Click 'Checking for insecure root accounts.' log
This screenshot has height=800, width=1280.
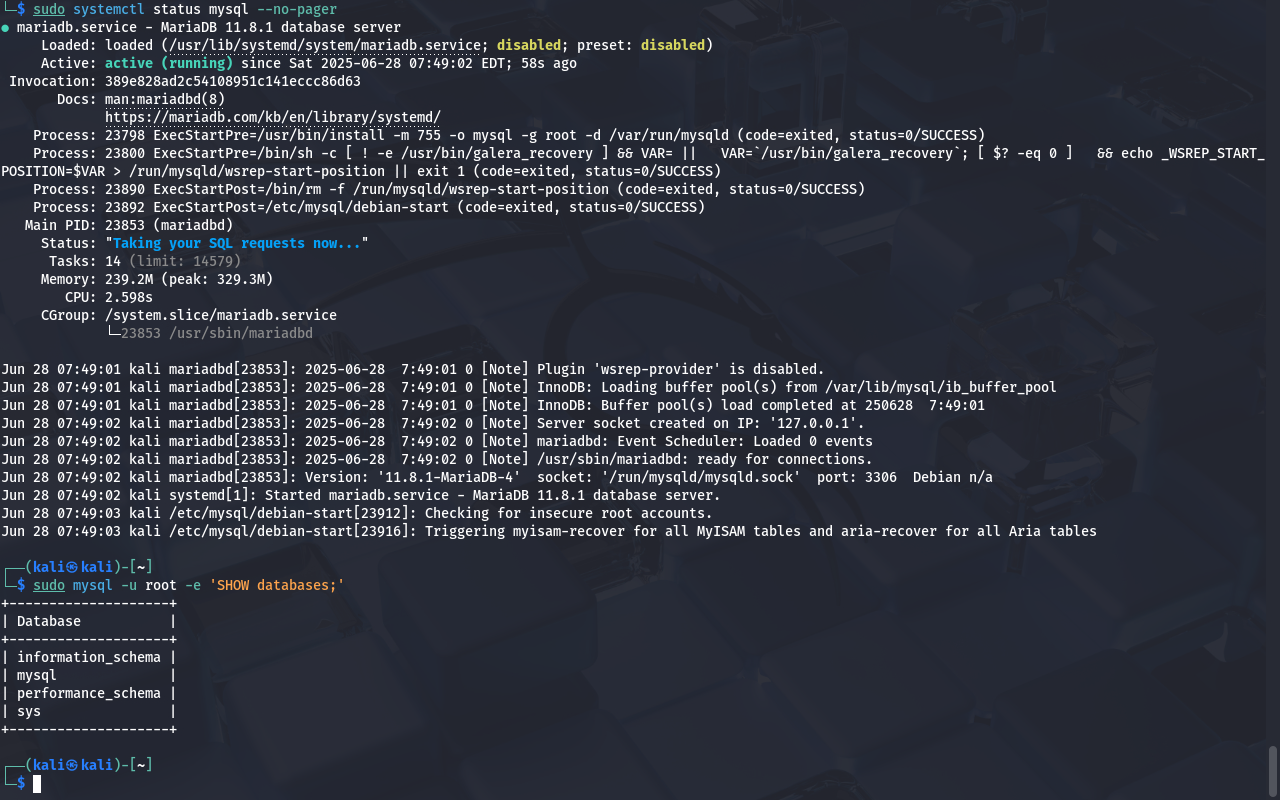(x=357, y=513)
